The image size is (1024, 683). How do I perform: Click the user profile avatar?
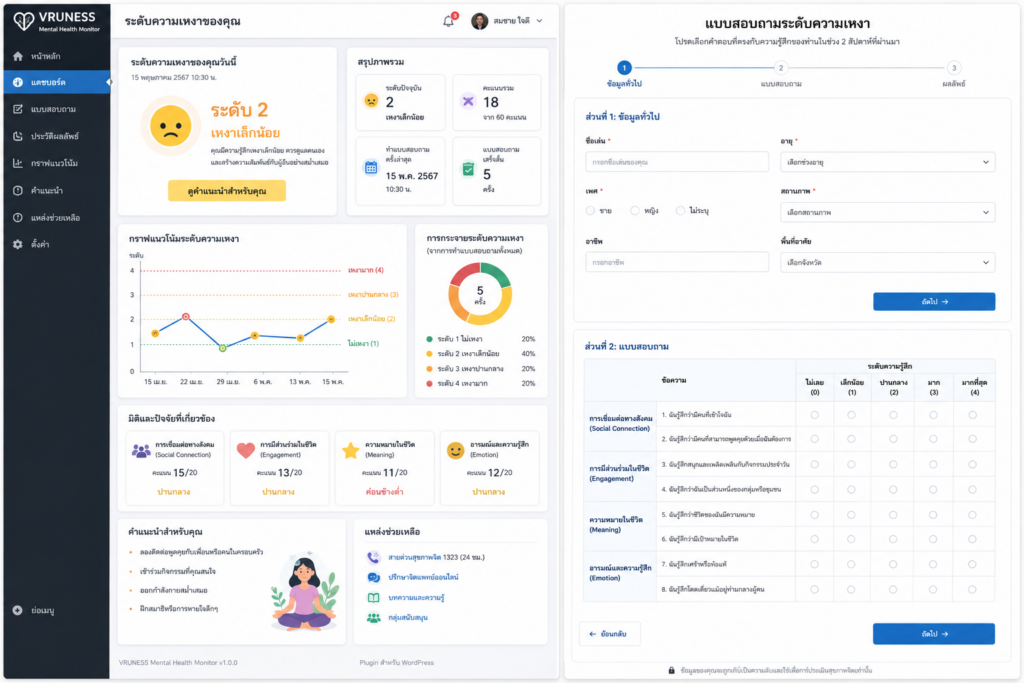pos(479,21)
